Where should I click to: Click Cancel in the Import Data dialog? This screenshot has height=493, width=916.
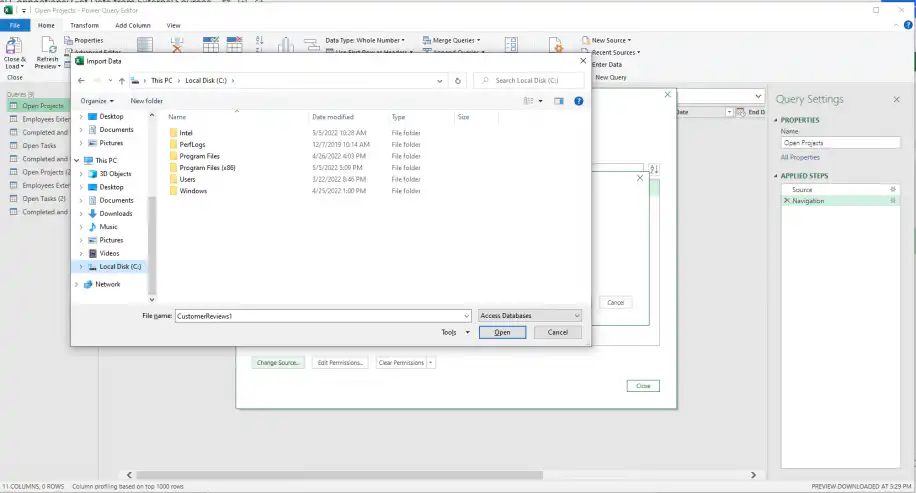click(x=557, y=332)
